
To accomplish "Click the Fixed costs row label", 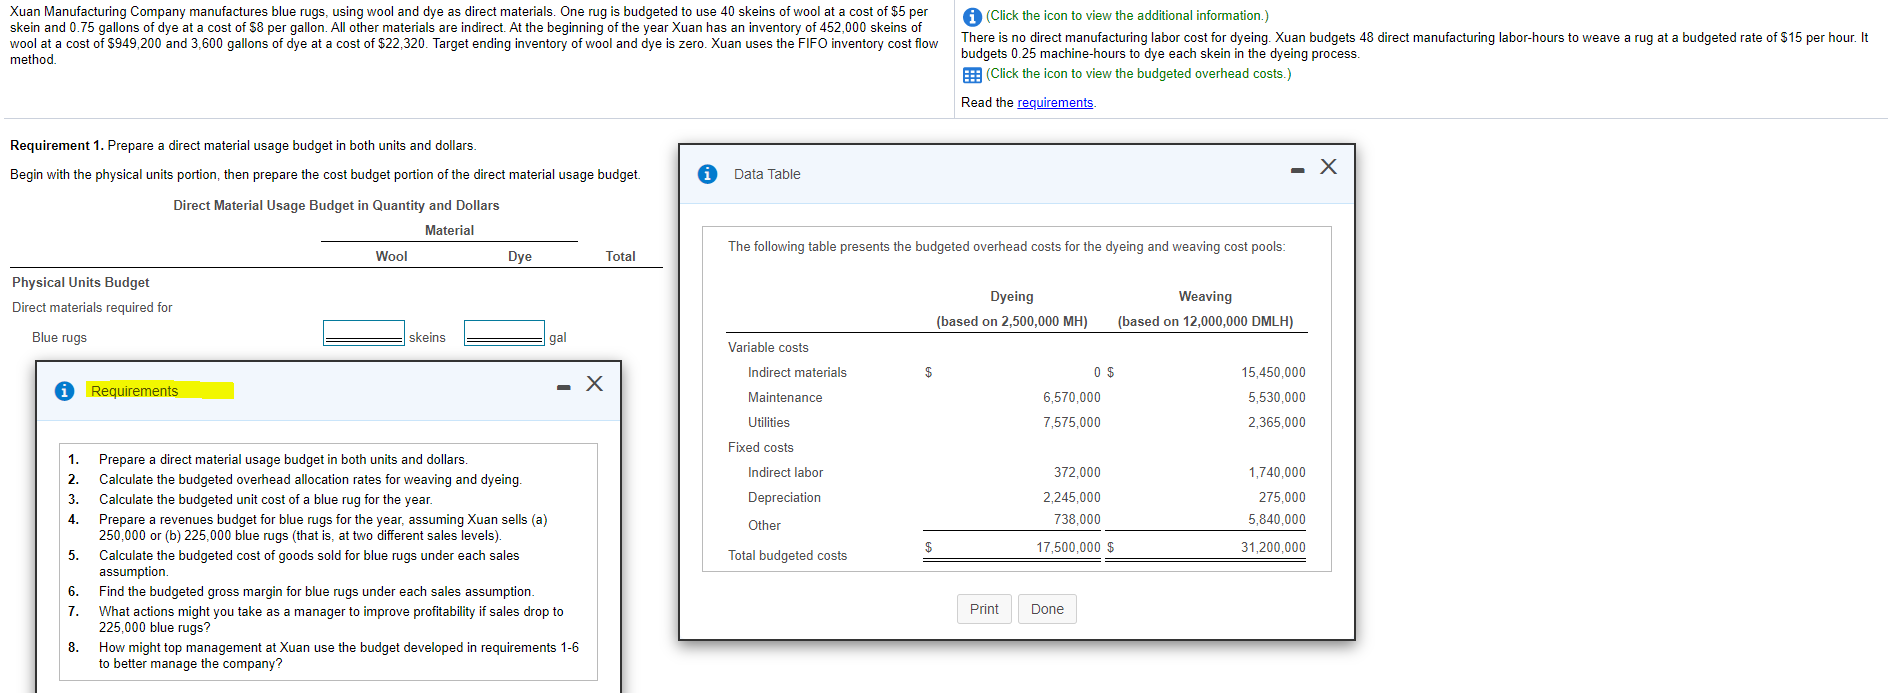I will coord(761,448).
